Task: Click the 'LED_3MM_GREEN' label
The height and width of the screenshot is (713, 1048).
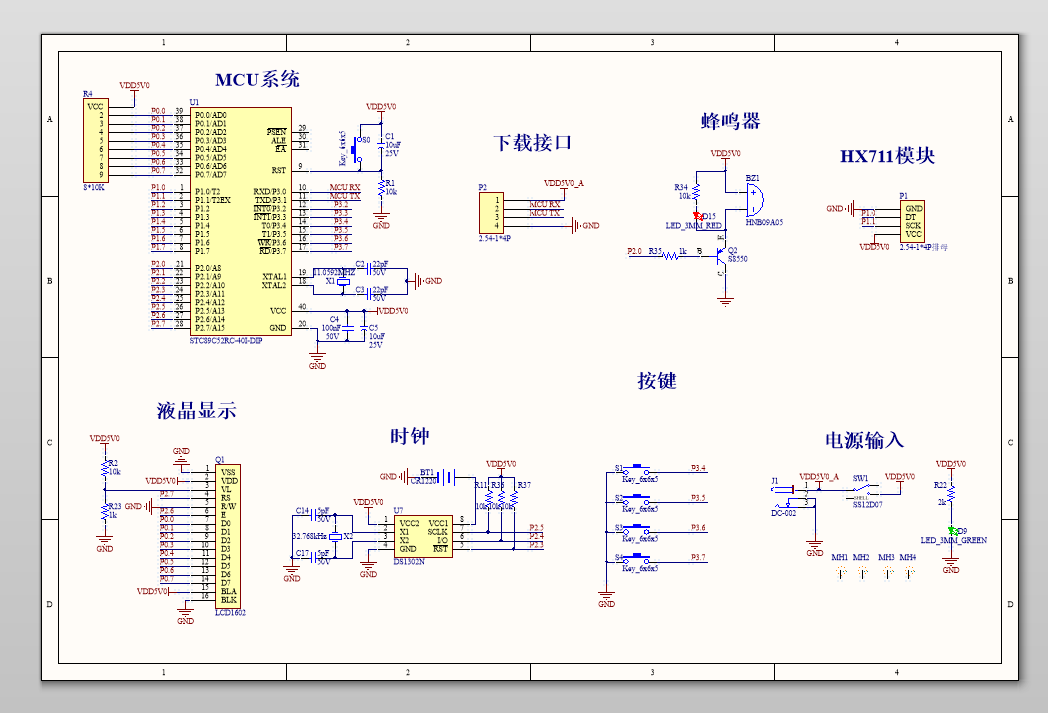Action: [x=953, y=541]
